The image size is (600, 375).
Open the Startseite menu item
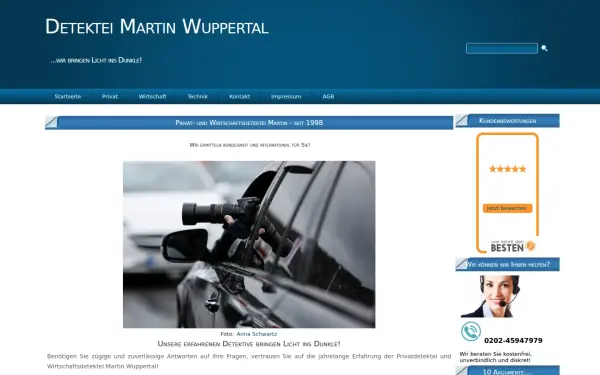(x=68, y=96)
